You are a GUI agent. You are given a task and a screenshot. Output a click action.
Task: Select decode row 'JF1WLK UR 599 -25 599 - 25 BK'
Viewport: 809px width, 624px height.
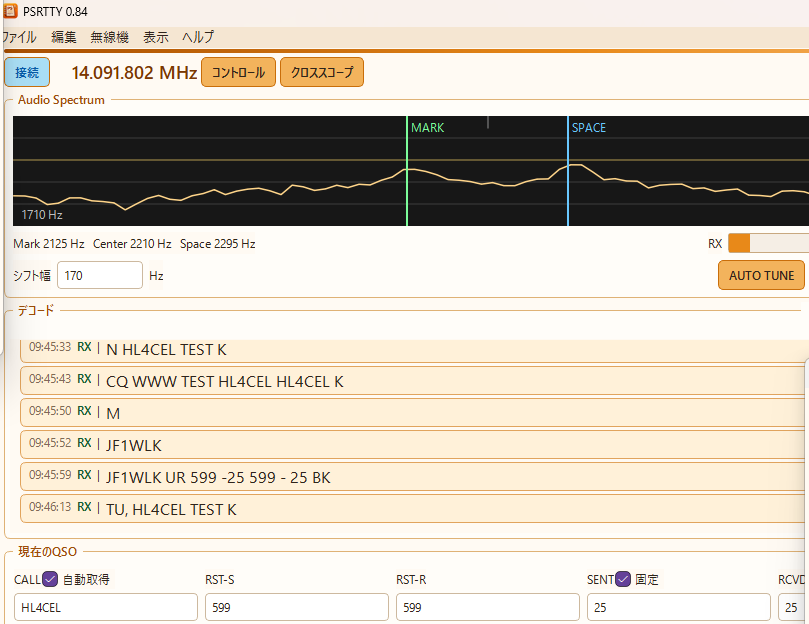click(412, 477)
